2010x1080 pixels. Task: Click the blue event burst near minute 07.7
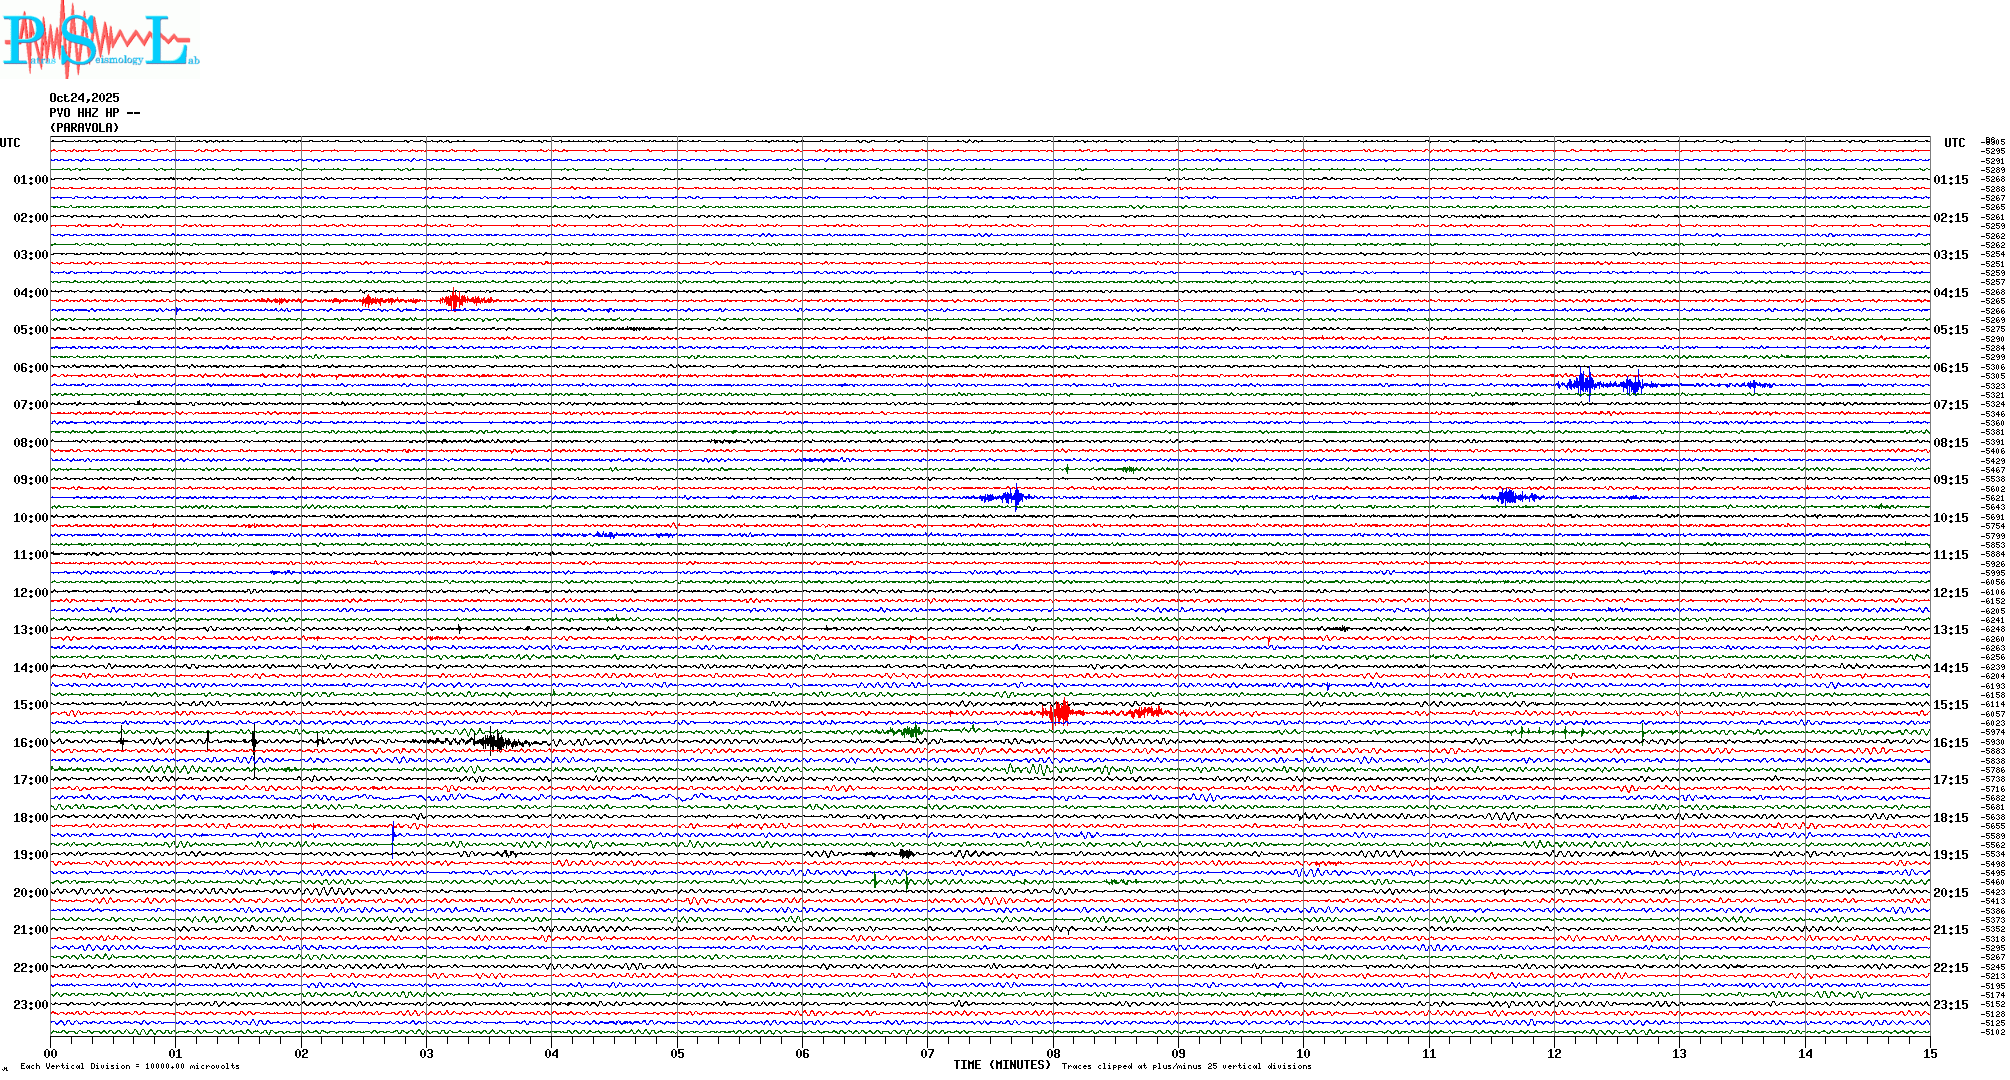click(1015, 497)
